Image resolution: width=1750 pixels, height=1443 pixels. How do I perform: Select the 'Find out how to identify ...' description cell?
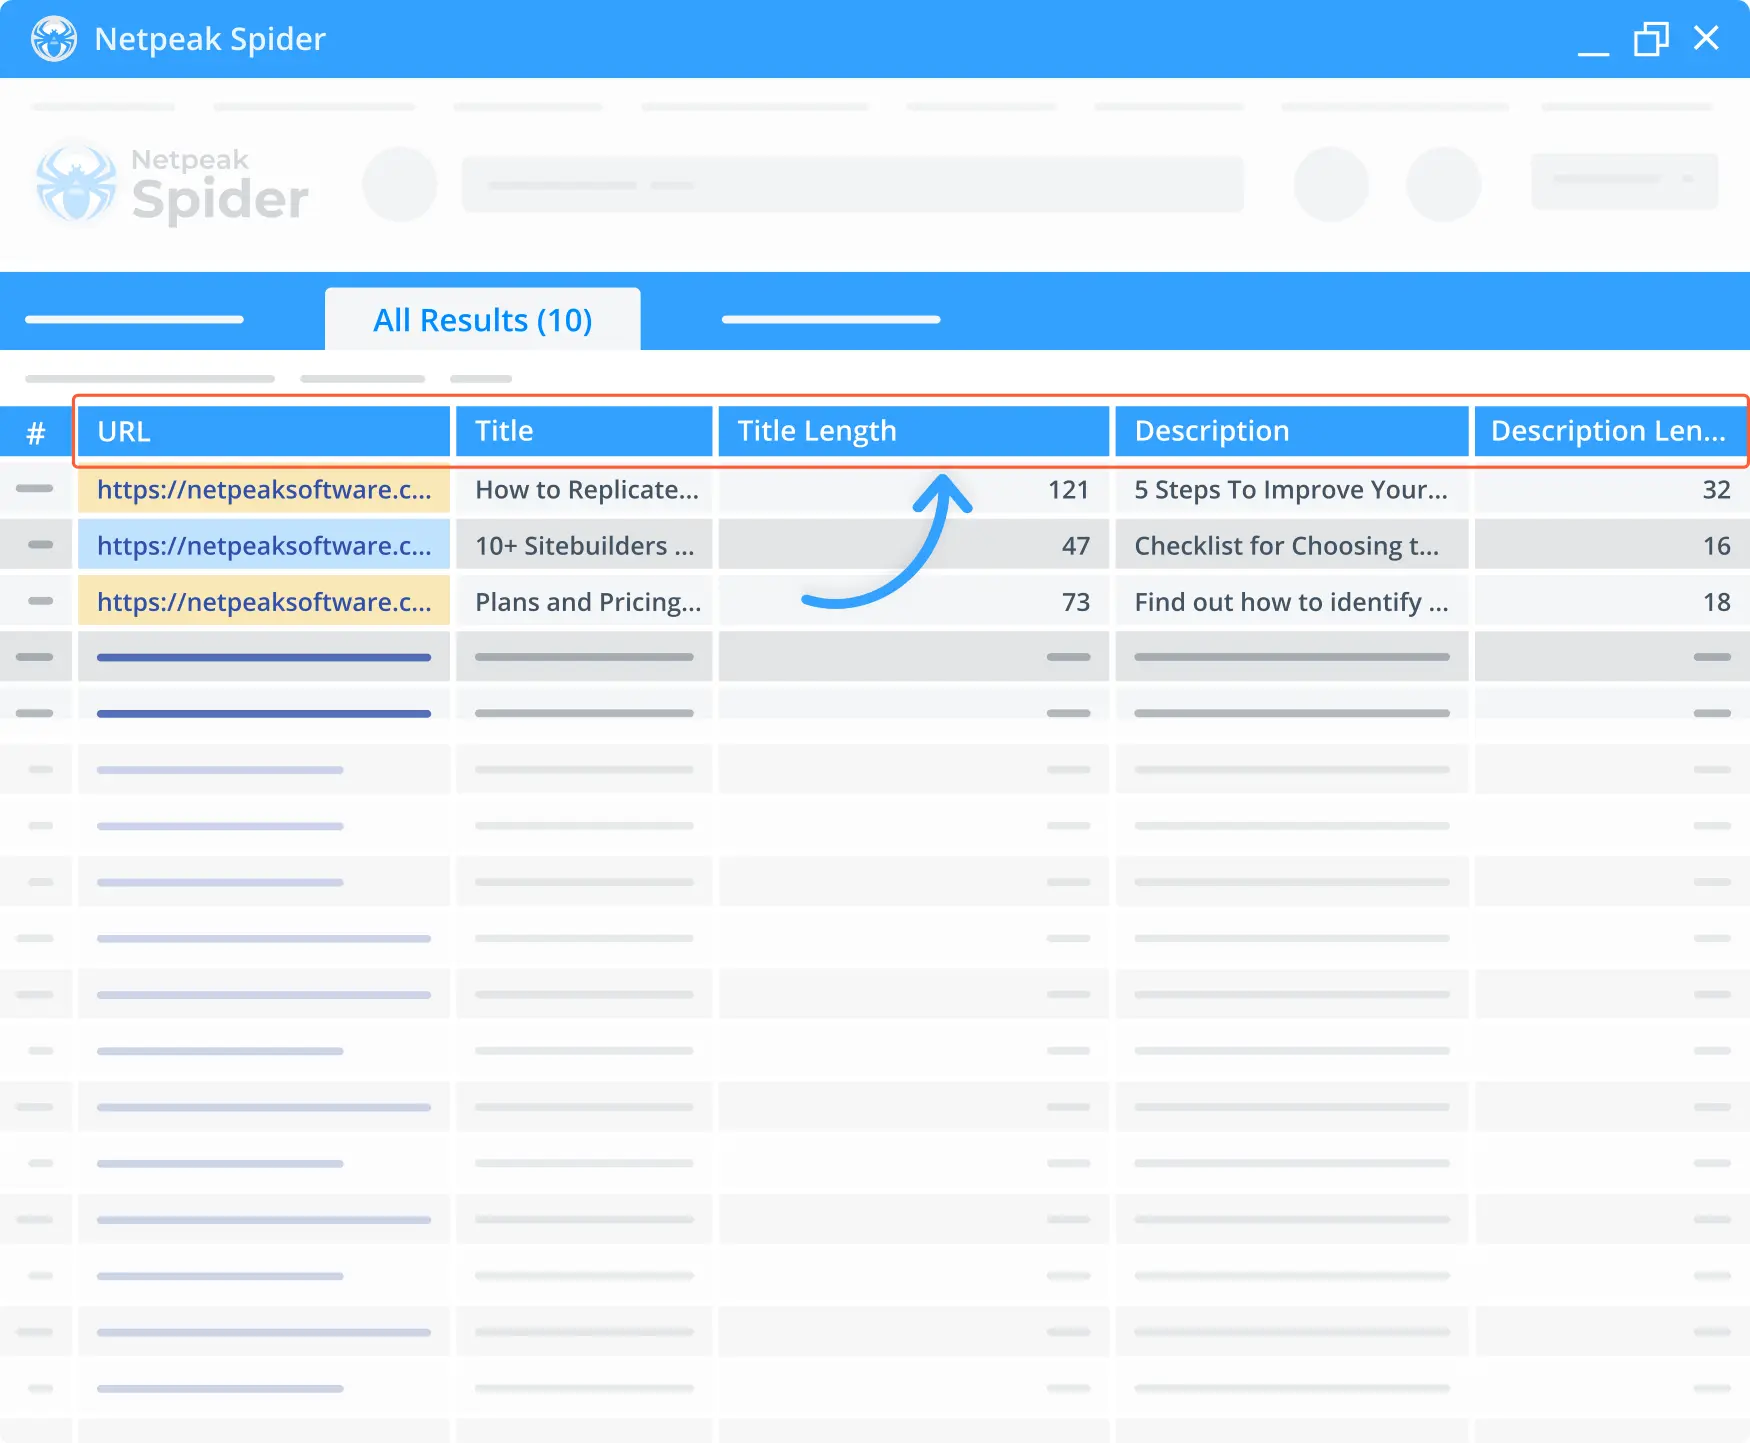tap(1292, 601)
